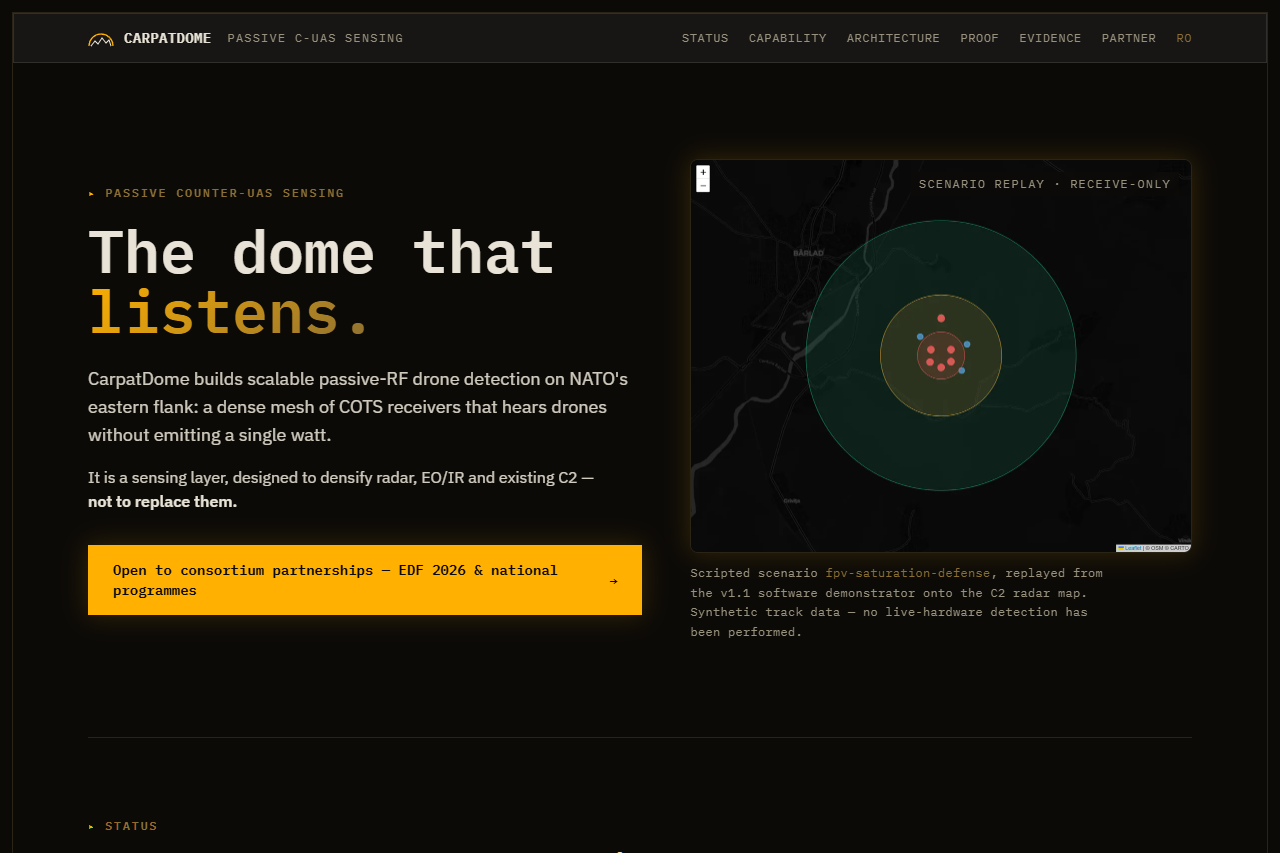
Task: Open the EVIDENCE nav item
Action: (x=1050, y=38)
